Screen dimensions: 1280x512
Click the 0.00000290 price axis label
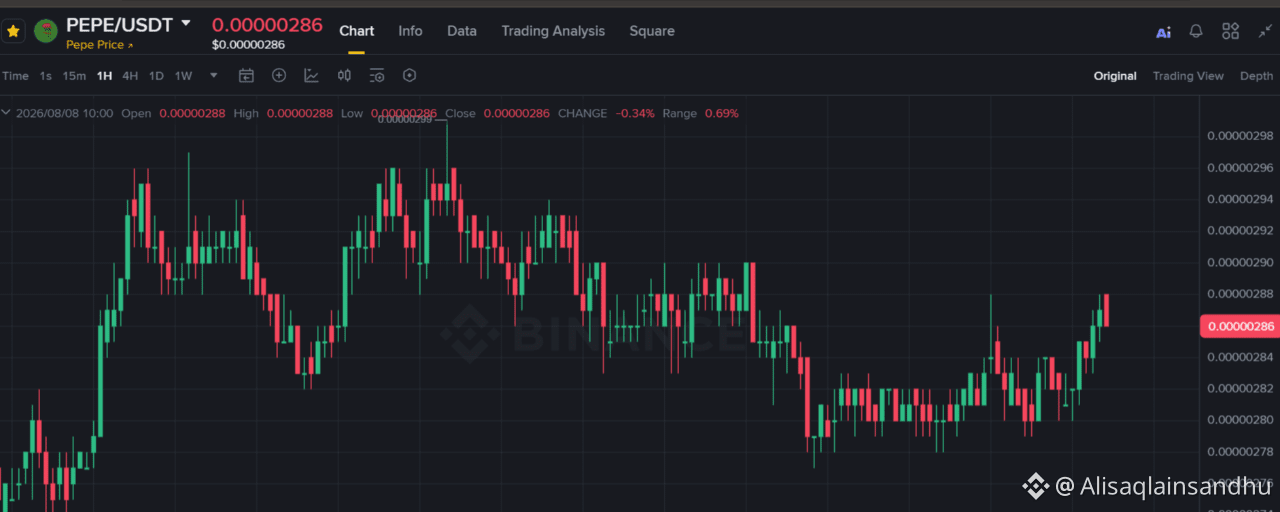click(x=1240, y=262)
